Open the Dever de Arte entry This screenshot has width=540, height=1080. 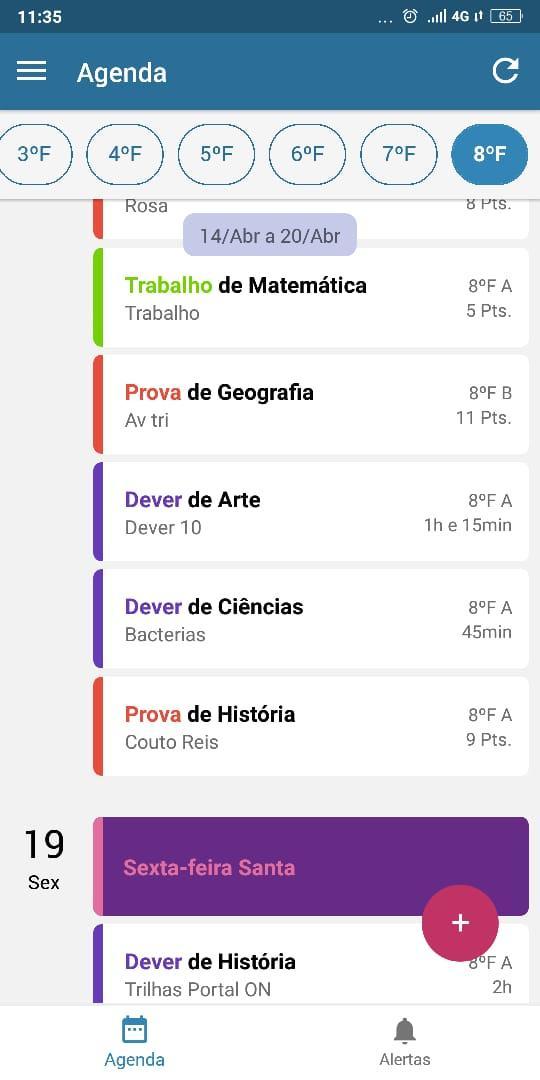coord(311,512)
